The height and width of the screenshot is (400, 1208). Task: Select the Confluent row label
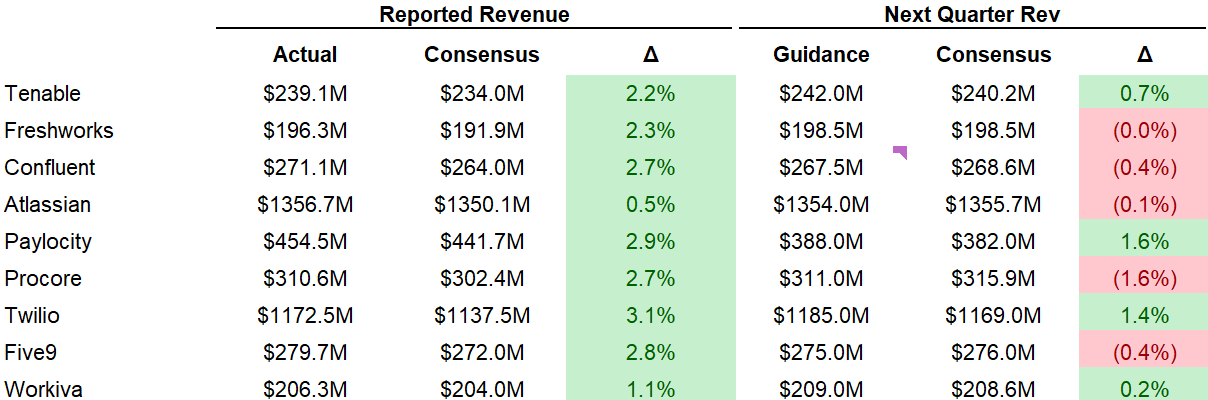tap(50, 167)
